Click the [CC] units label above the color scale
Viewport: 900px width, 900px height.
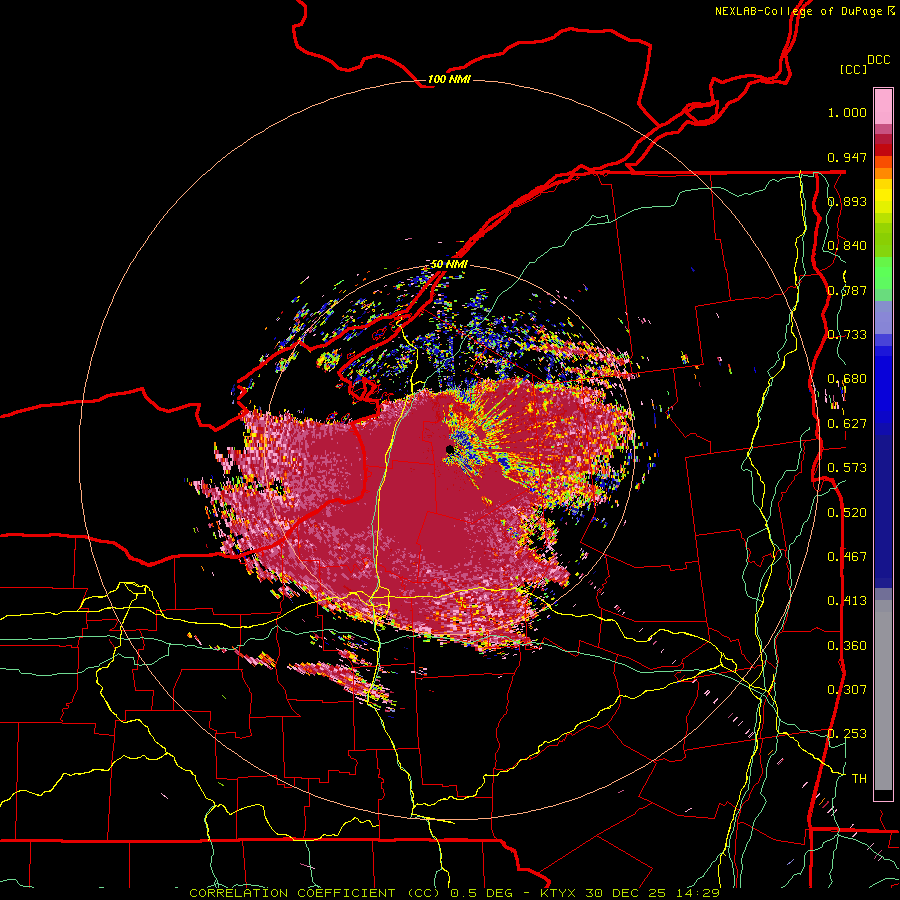tap(854, 69)
